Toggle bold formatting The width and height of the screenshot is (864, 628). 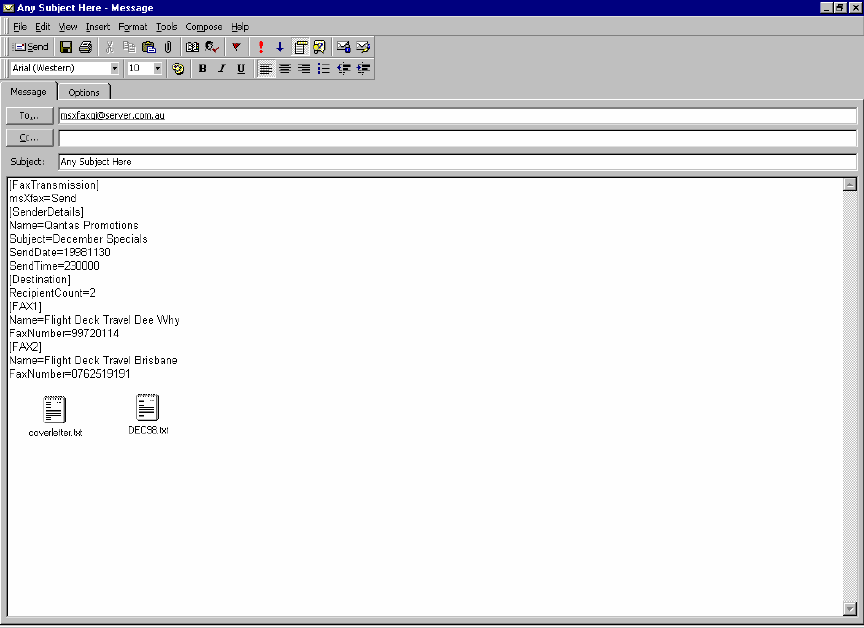[x=203, y=69]
